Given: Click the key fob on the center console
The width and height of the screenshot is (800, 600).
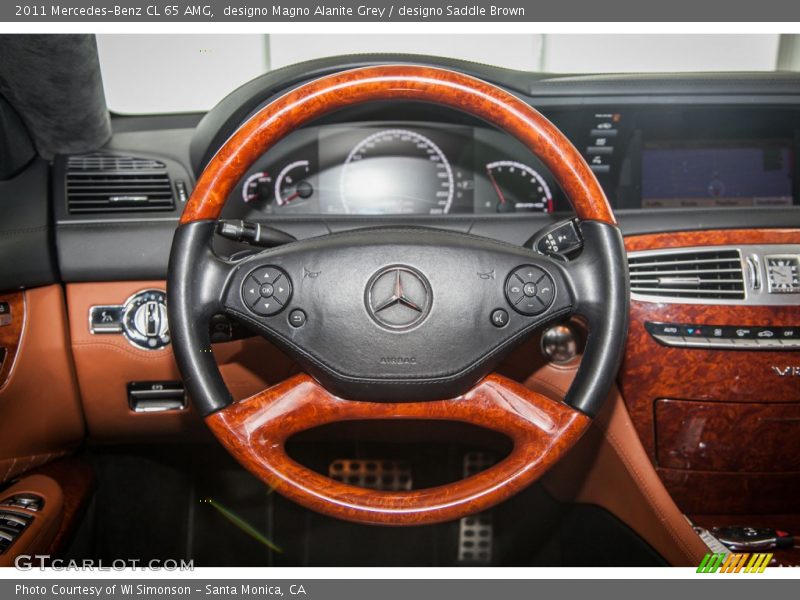Looking at the screenshot, I should pos(749,537).
